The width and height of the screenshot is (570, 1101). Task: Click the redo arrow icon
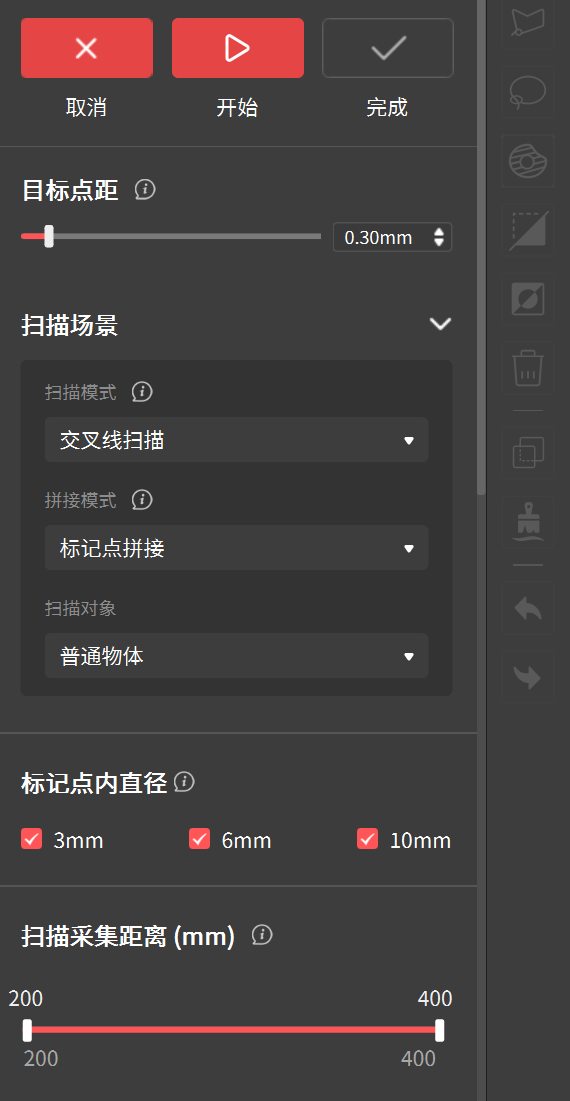[x=528, y=677]
